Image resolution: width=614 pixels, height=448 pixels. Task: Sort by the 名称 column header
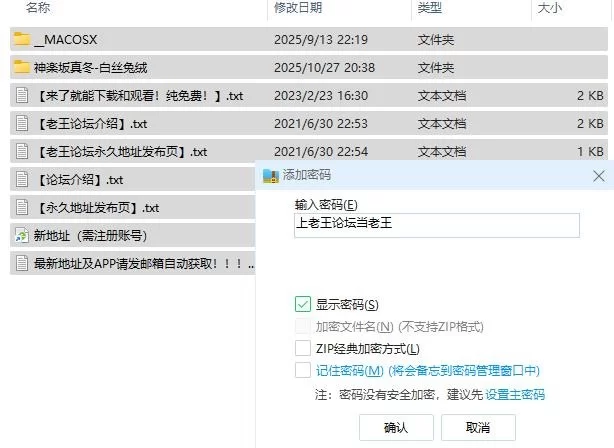click(x=38, y=7)
